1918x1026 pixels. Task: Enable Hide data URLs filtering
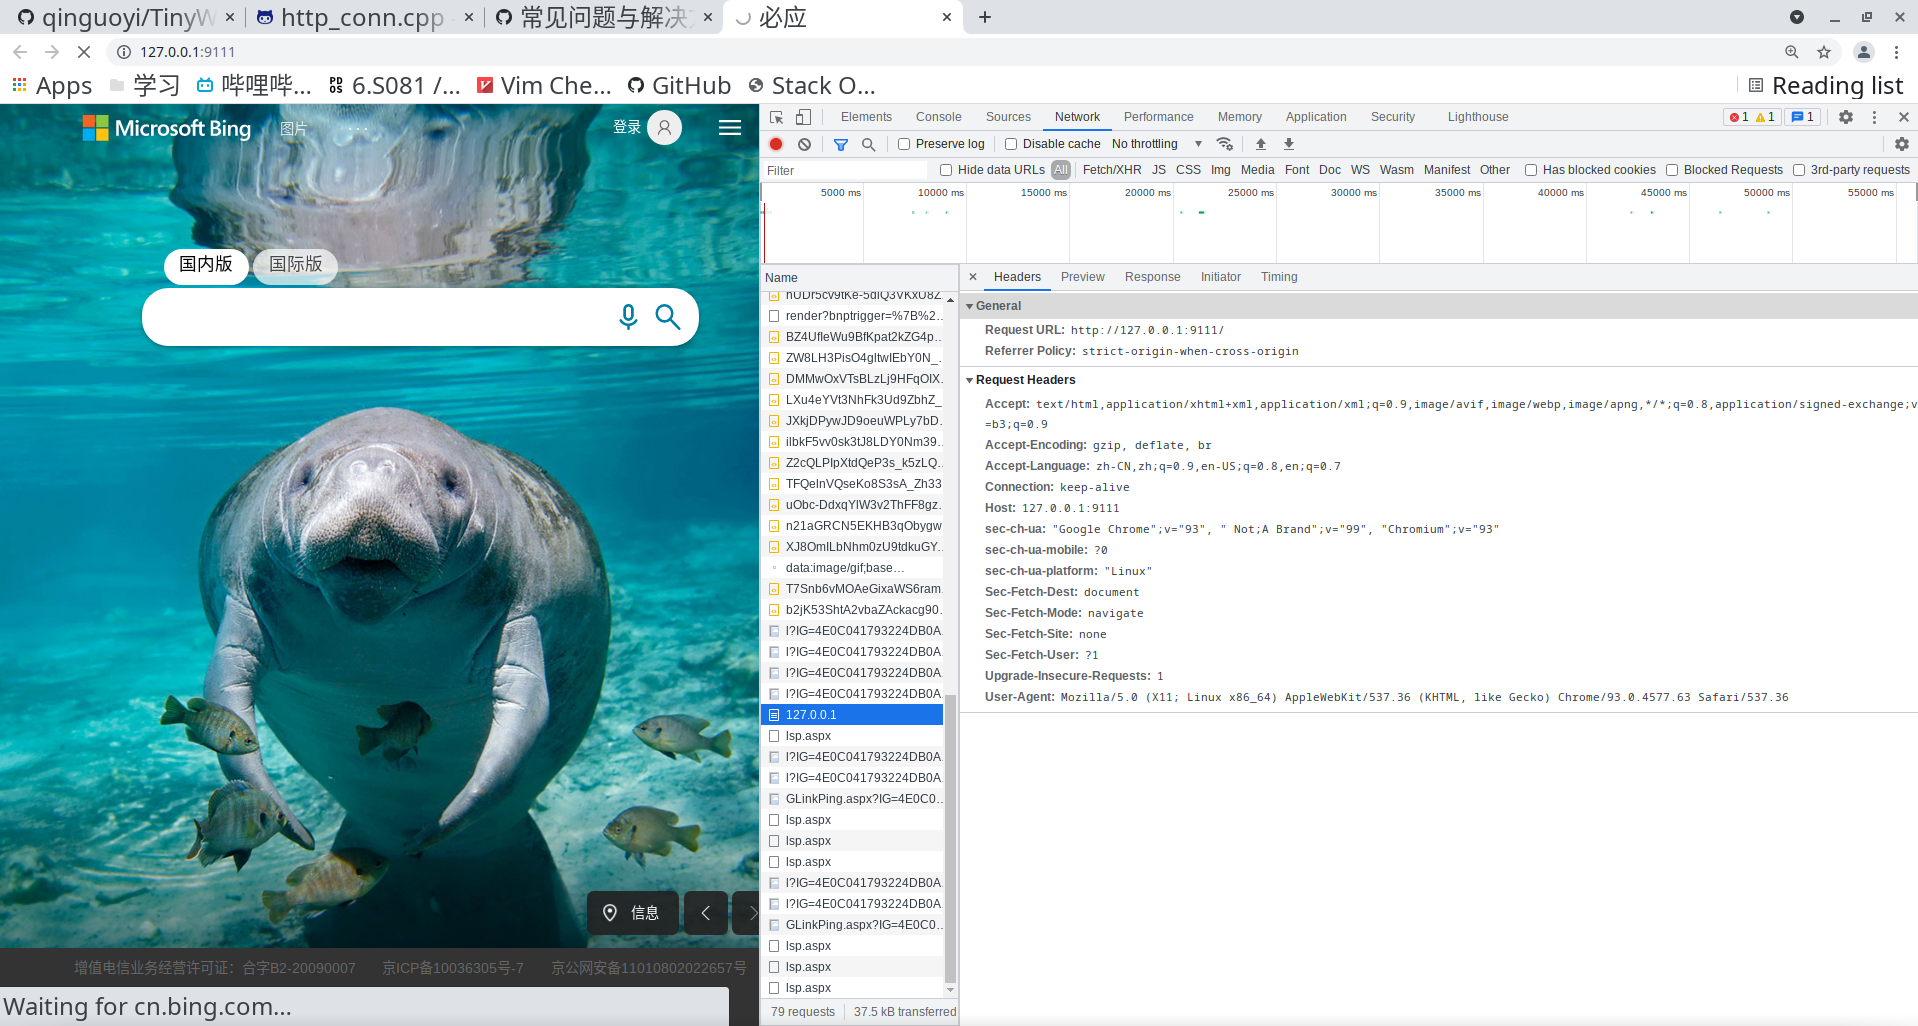coord(946,170)
